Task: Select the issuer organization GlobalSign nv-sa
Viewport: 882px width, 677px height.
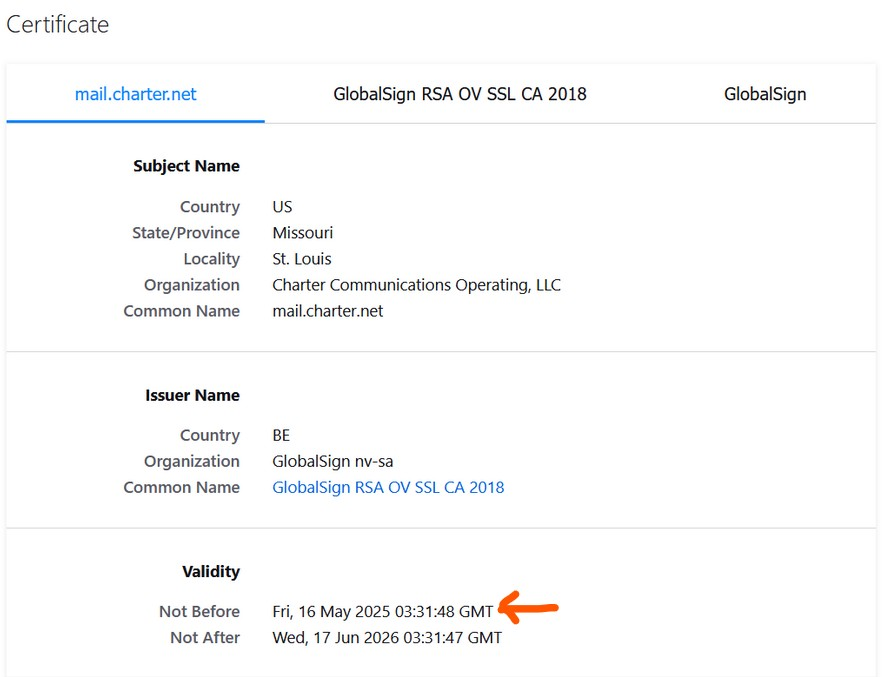Action: point(333,461)
